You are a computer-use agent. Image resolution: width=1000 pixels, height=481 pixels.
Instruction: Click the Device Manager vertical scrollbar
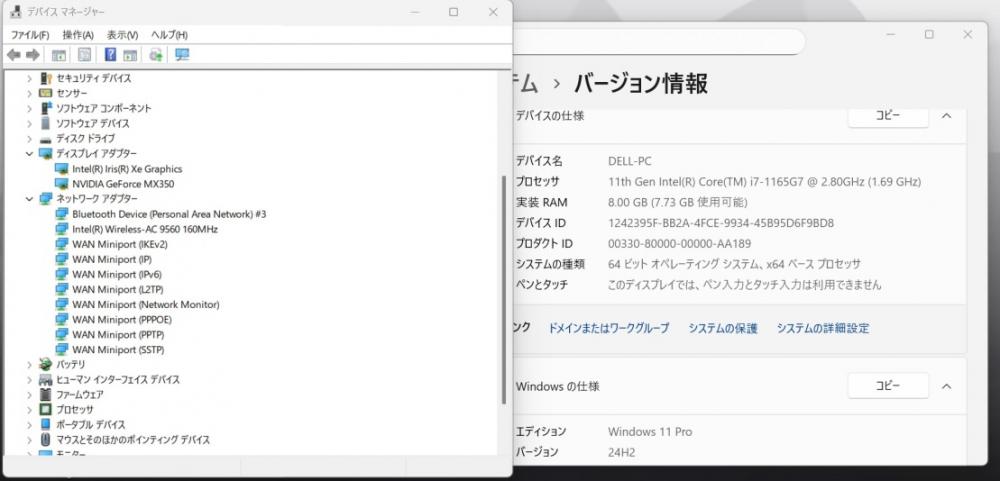coord(504,290)
